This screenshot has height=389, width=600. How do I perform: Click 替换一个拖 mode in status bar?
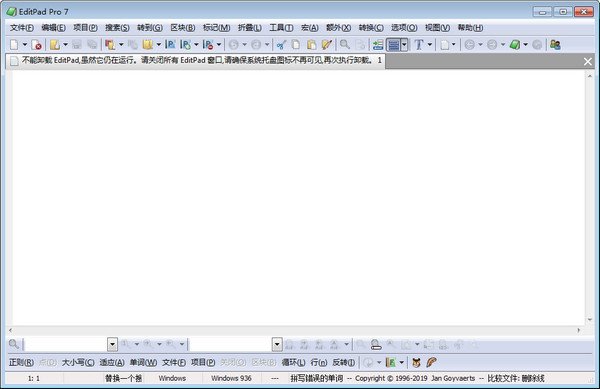123,378
